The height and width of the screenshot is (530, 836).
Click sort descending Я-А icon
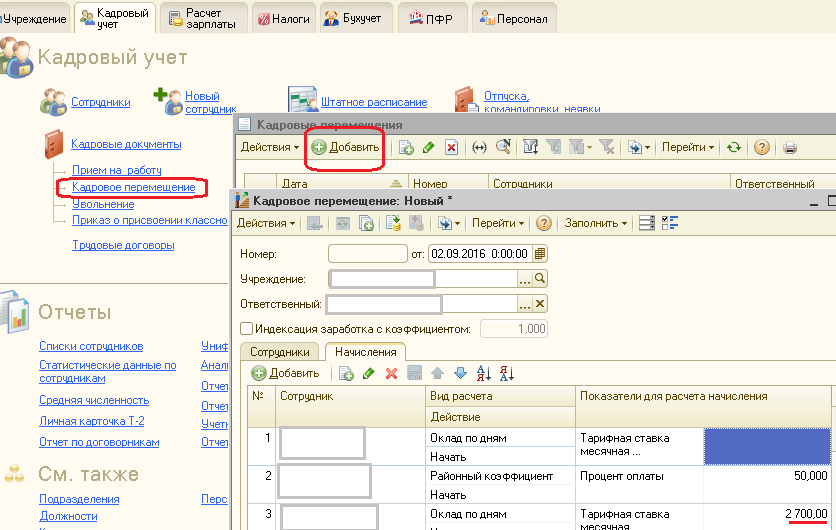tap(507, 373)
